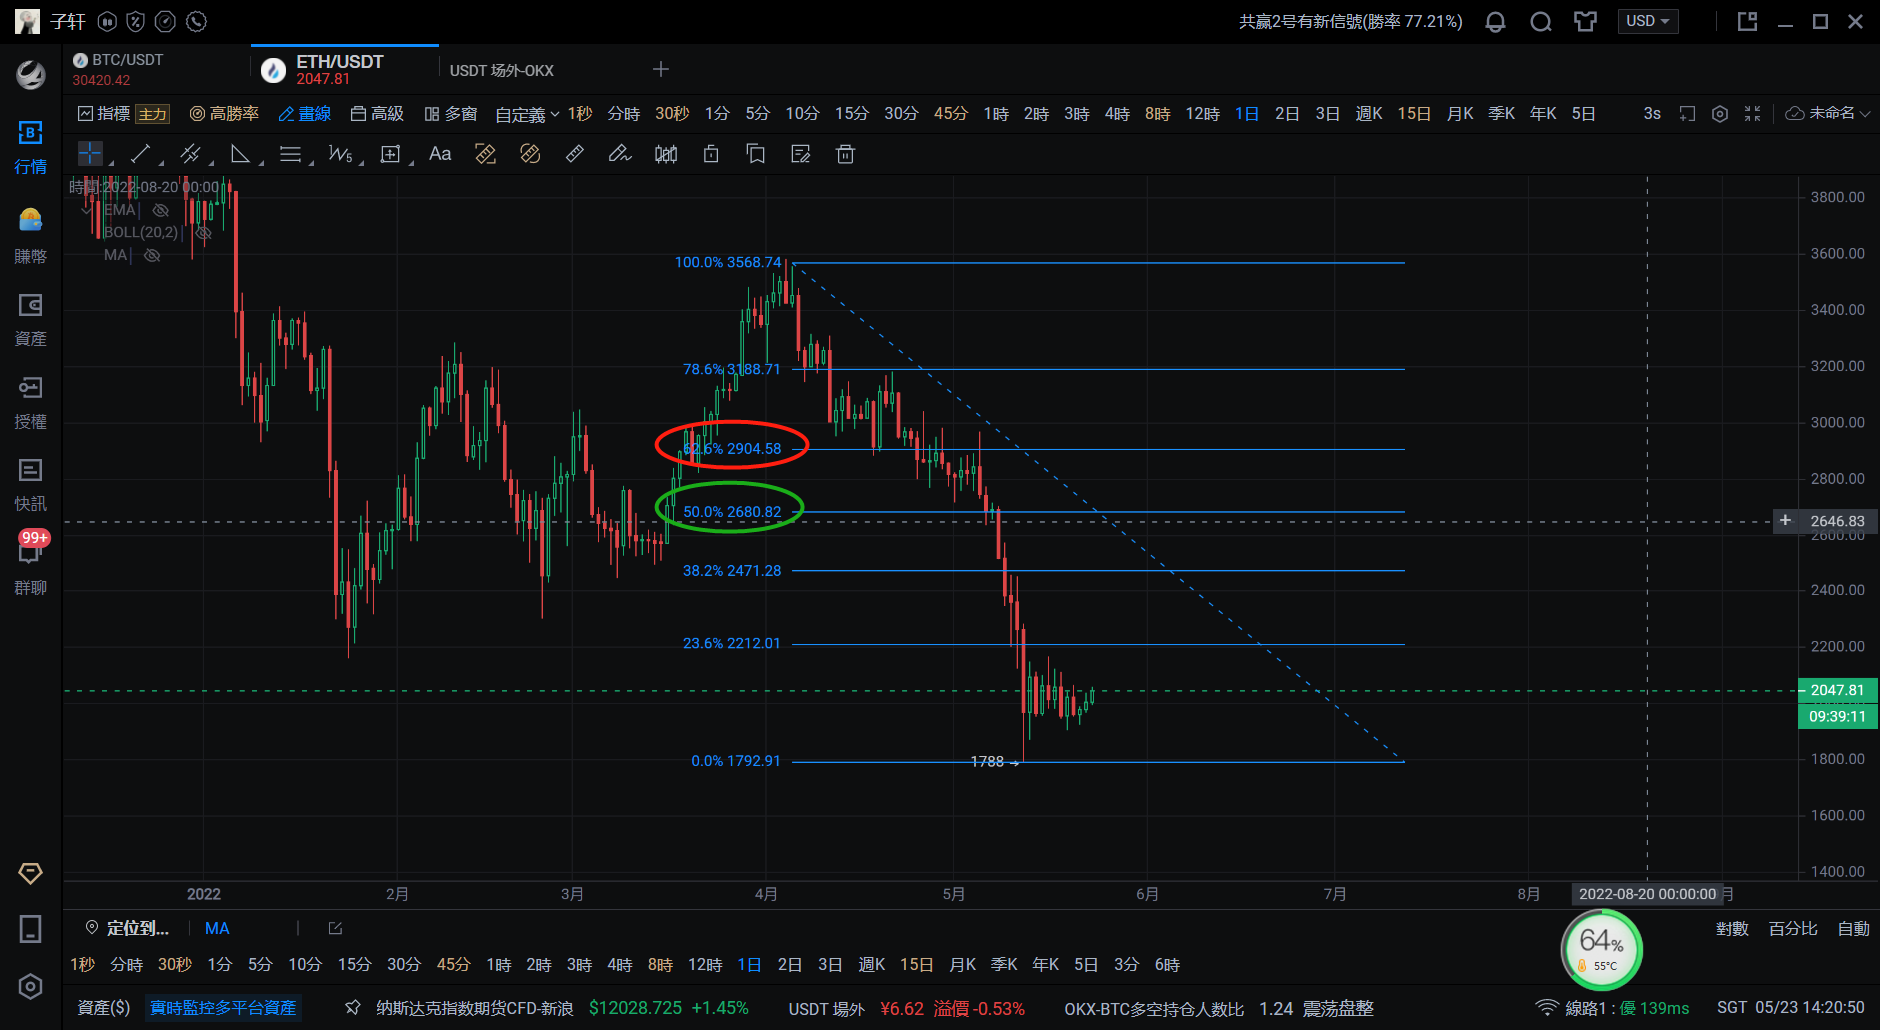The image size is (1880, 1030).
Task: Open the 未命名 layout dropdown
Action: 1828,114
